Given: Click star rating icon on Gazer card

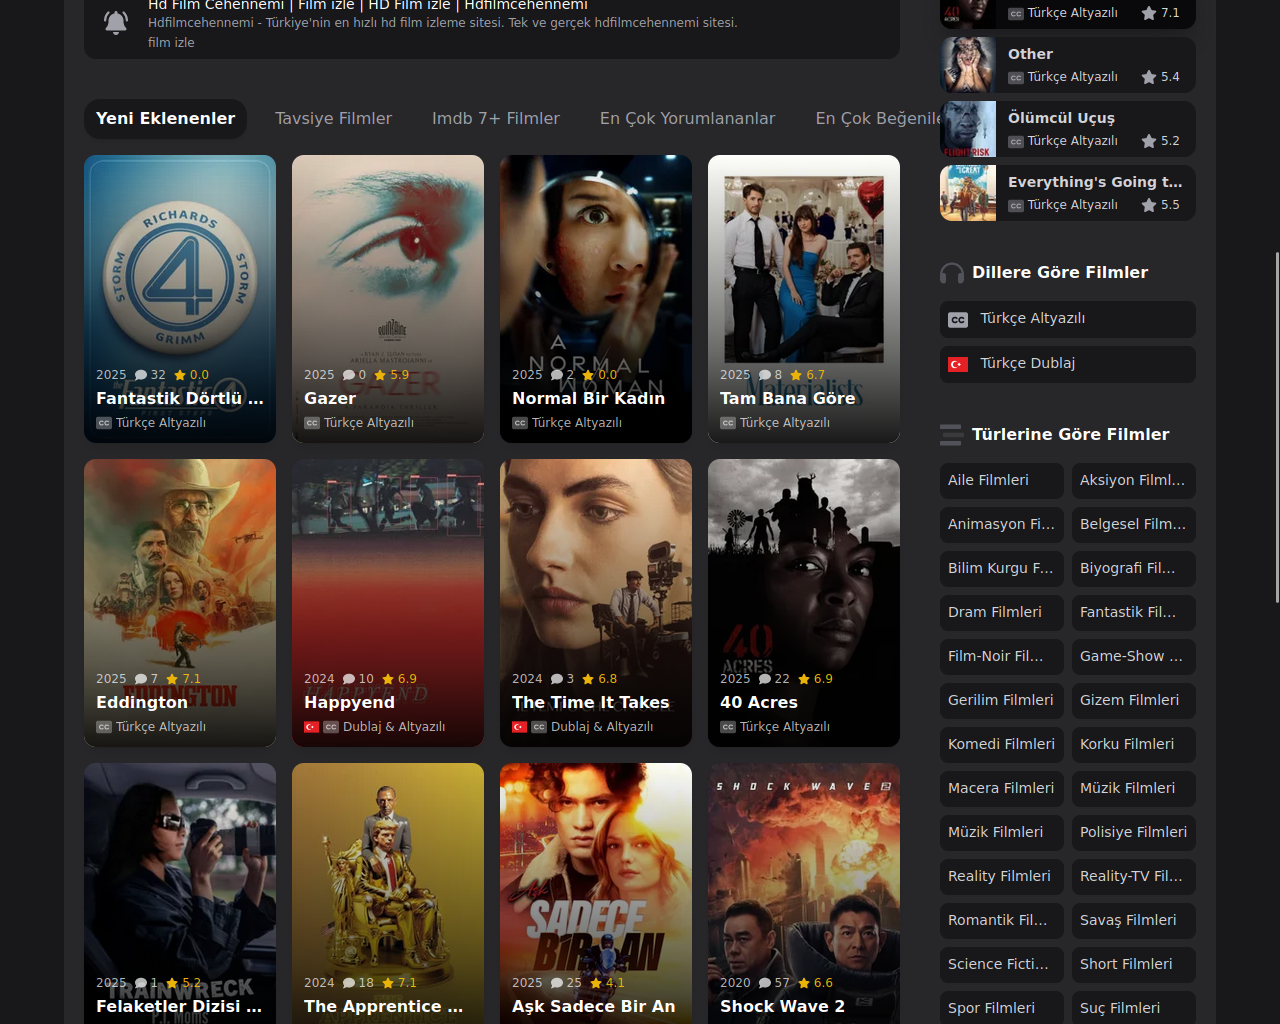Looking at the screenshot, I should pyautogui.click(x=380, y=375).
